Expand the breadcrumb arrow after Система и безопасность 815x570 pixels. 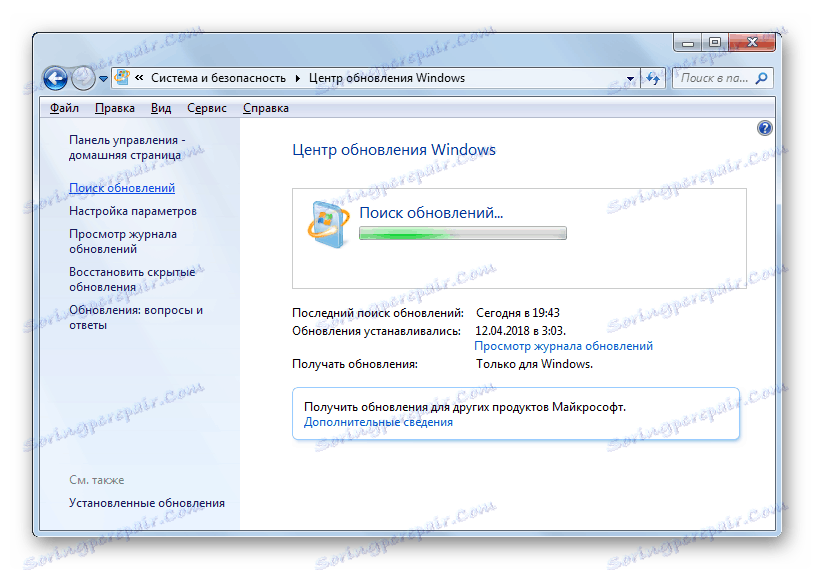pyautogui.click(x=298, y=78)
